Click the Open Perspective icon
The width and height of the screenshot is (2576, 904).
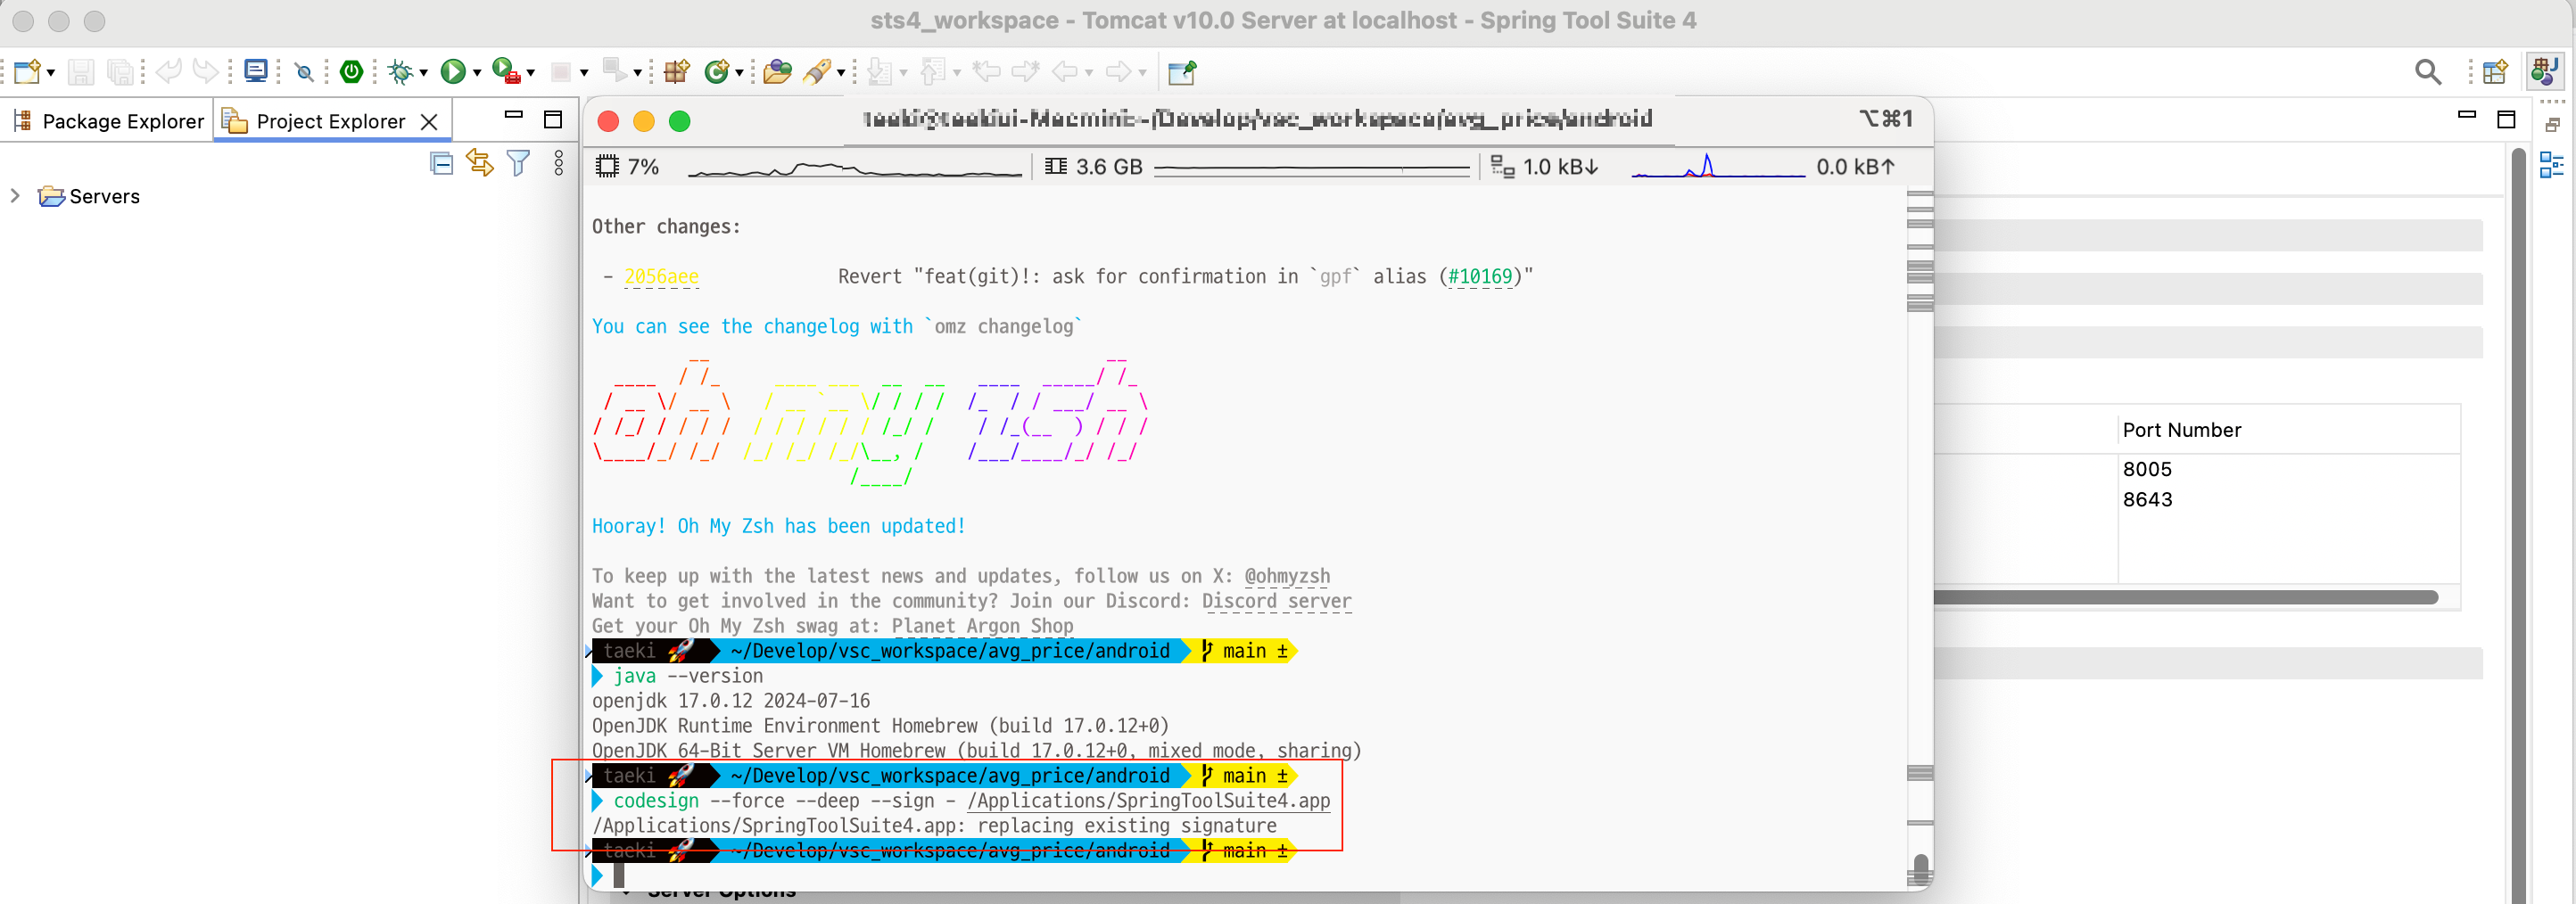(x=2495, y=71)
